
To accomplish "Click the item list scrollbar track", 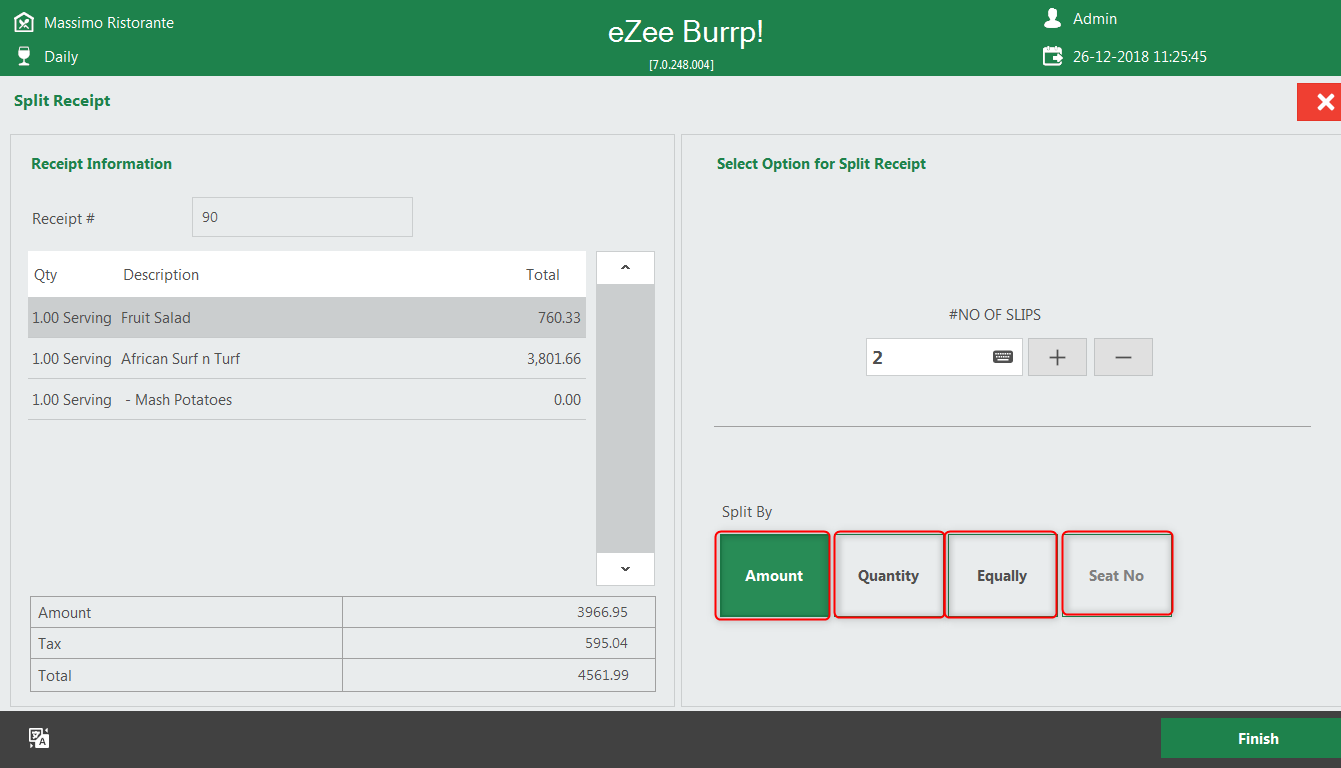I will pyautogui.click(x=625, y=418).
